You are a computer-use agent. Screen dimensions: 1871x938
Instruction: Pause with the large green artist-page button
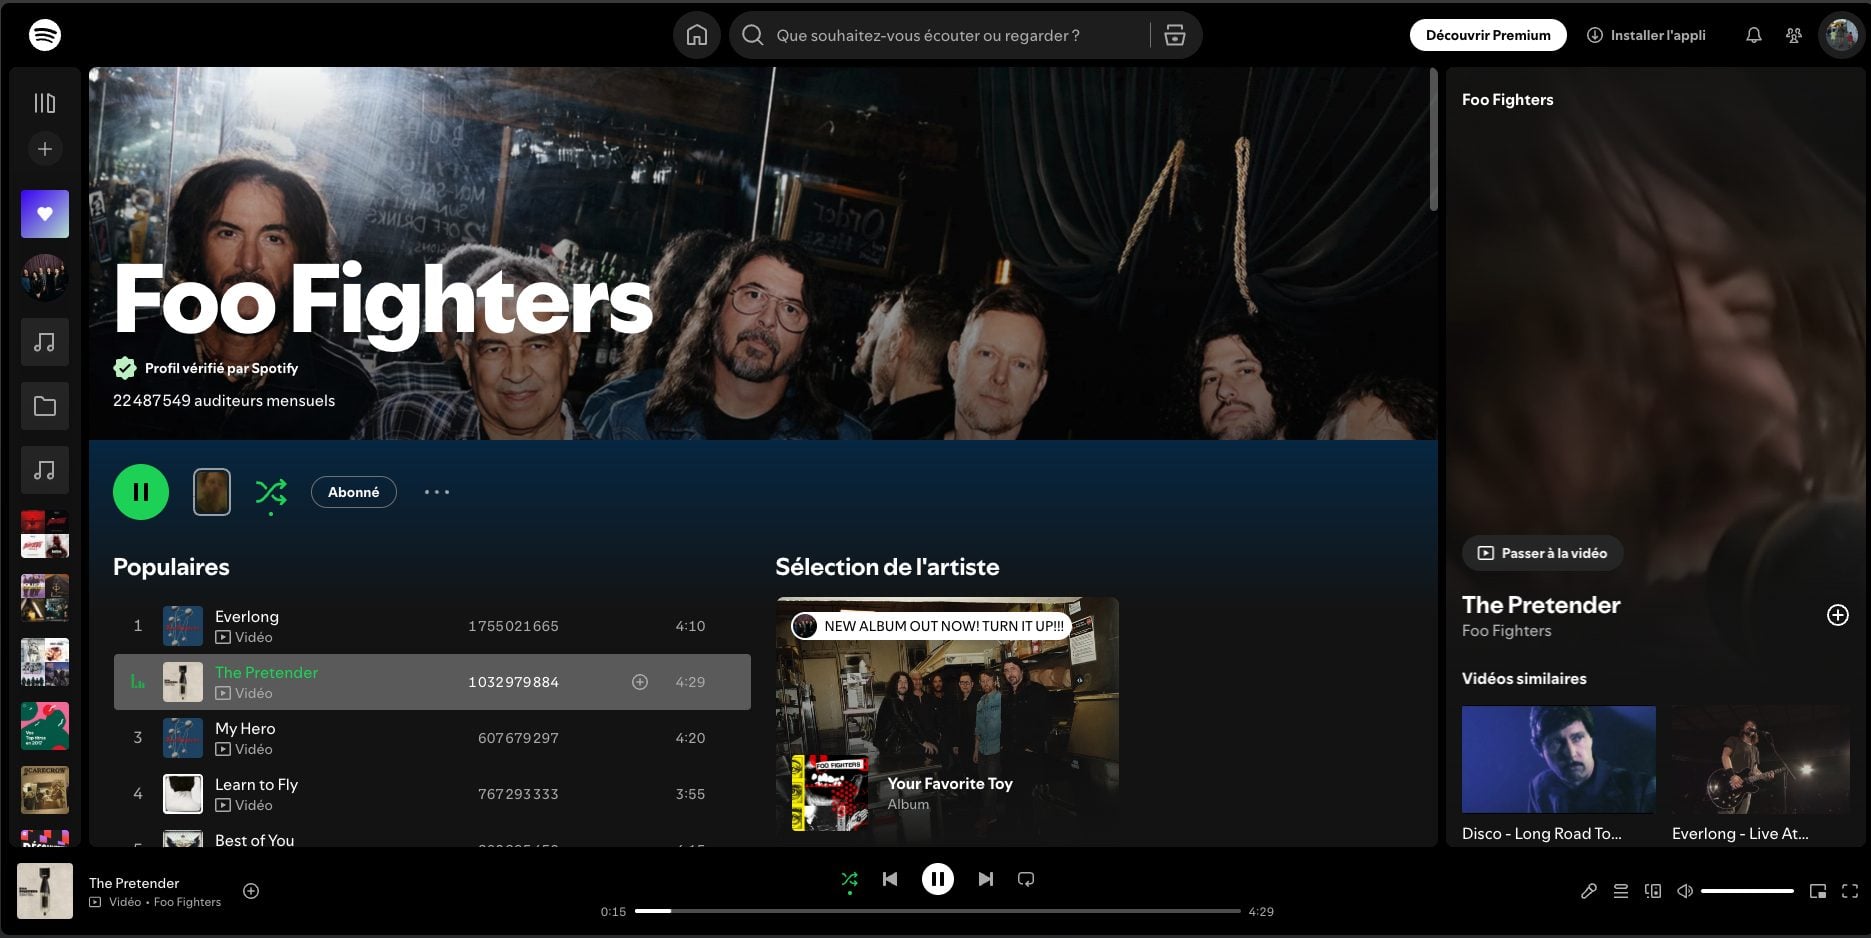[141, 492]
